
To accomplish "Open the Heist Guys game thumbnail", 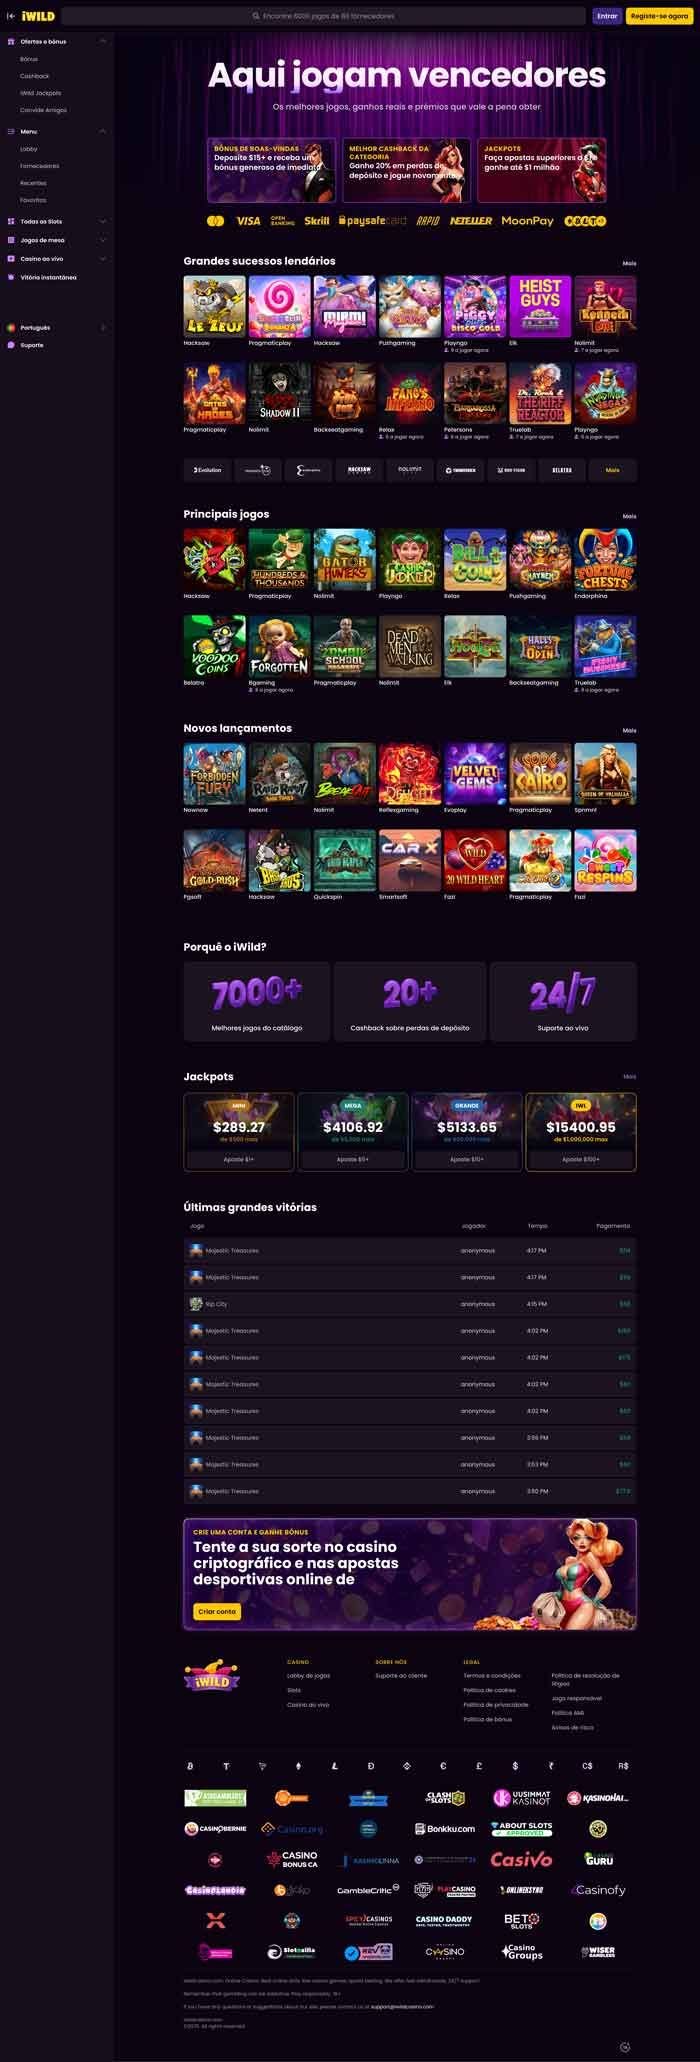I will coord(540,306).
